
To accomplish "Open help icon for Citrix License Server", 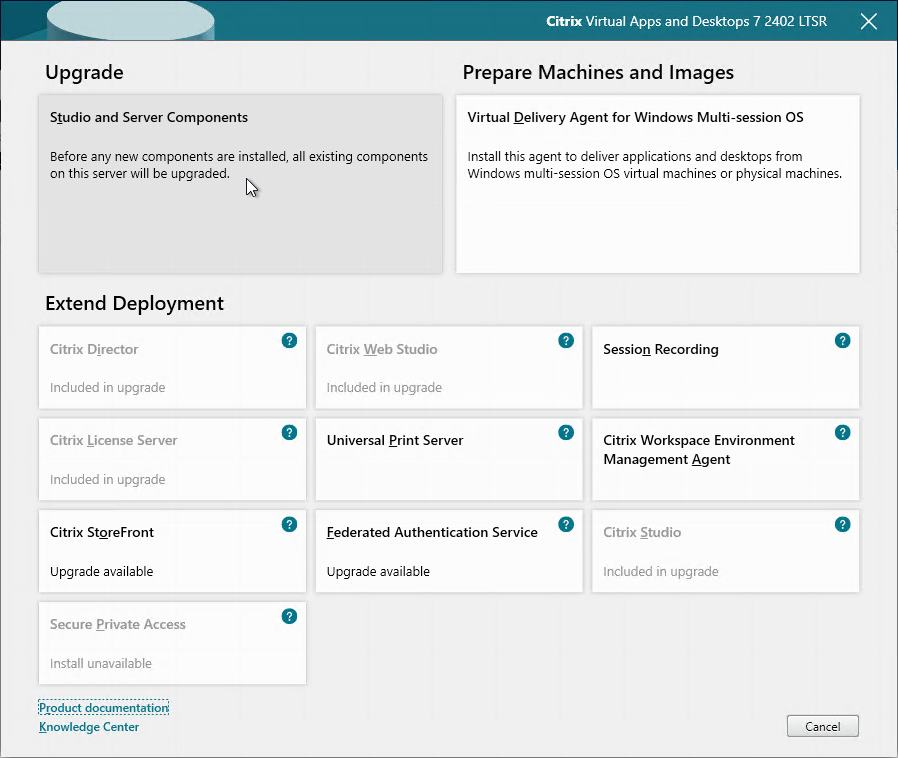I will point(289,432).
